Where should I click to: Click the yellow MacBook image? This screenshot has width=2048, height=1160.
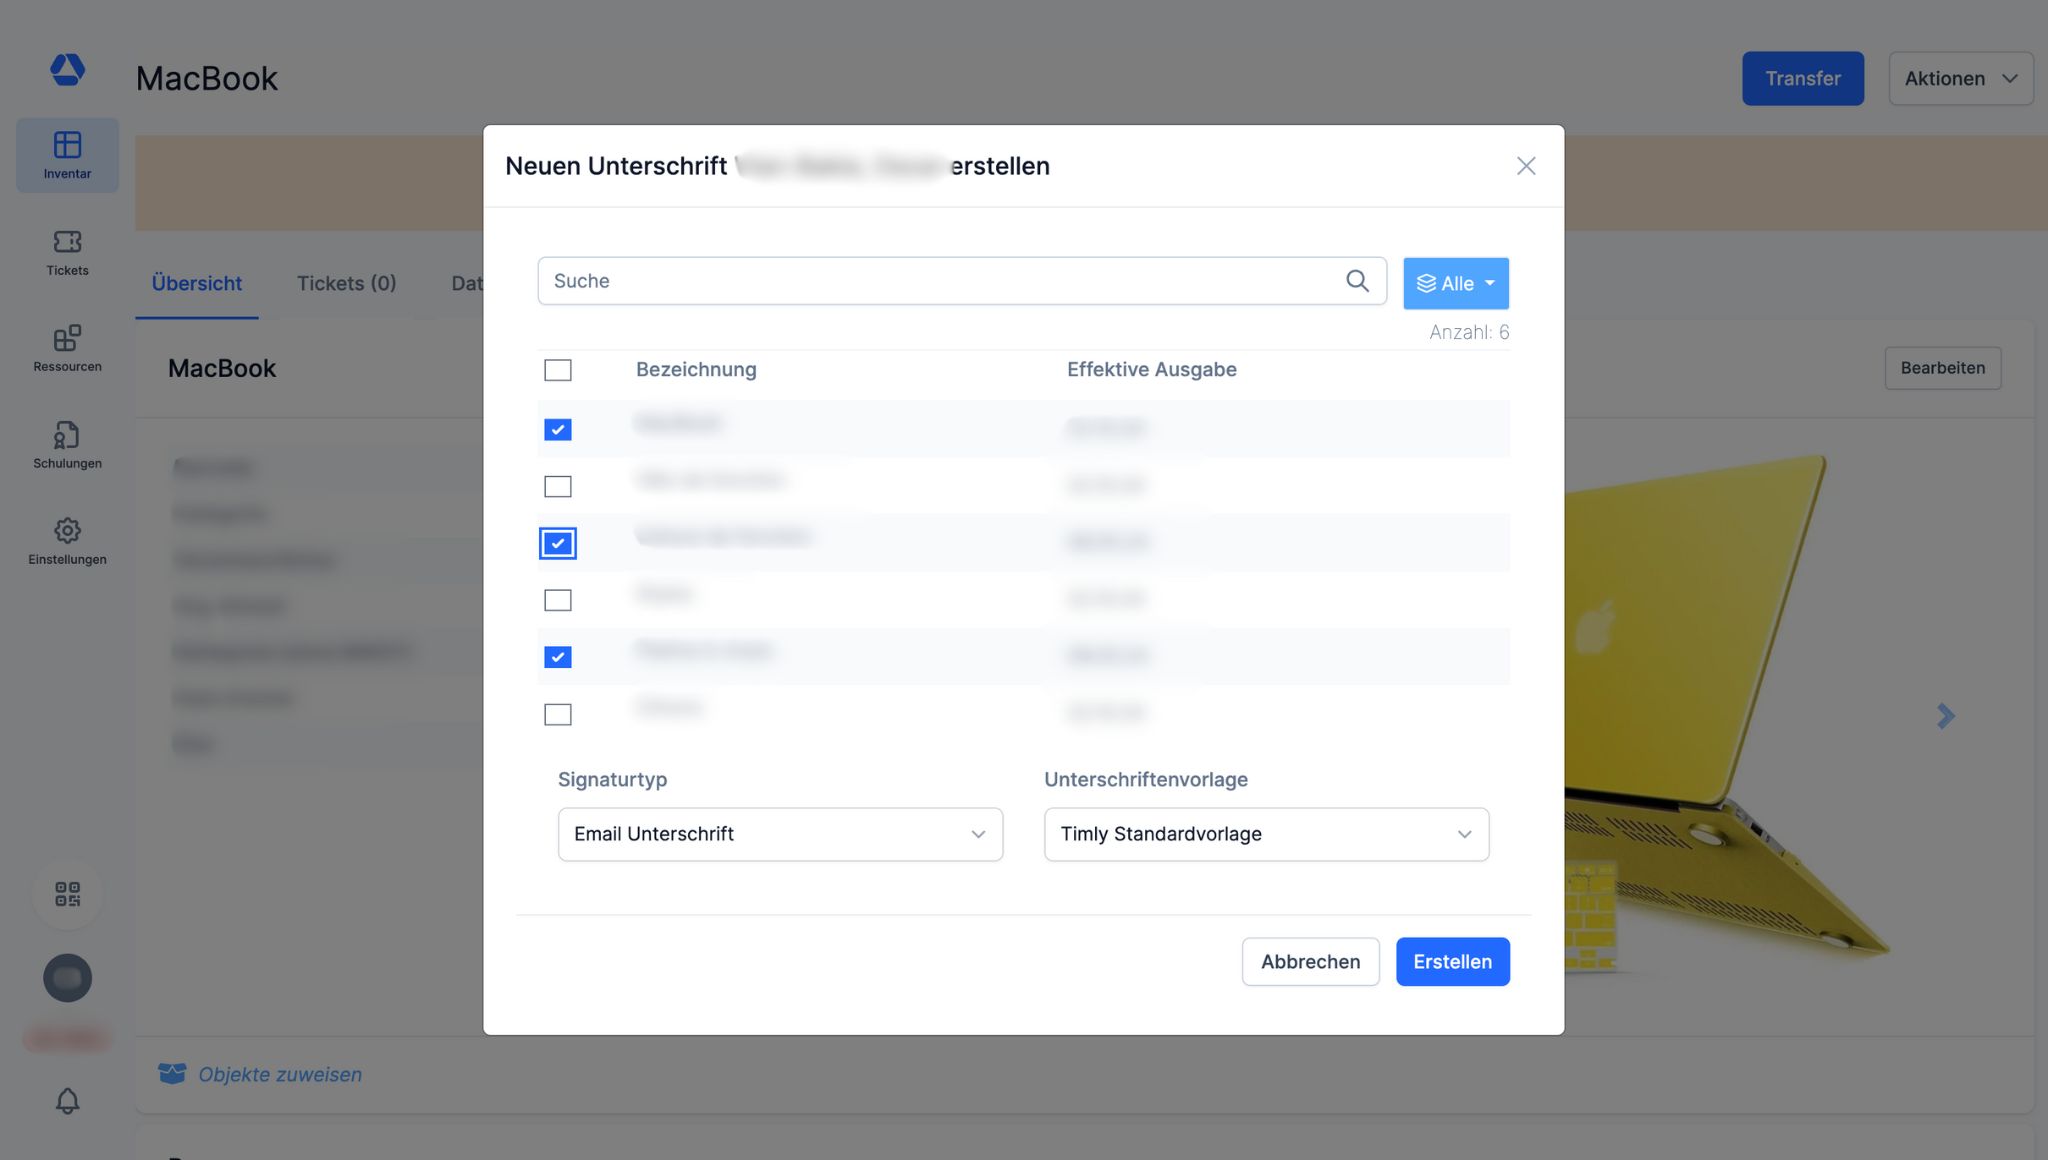tap(1727, 715)
